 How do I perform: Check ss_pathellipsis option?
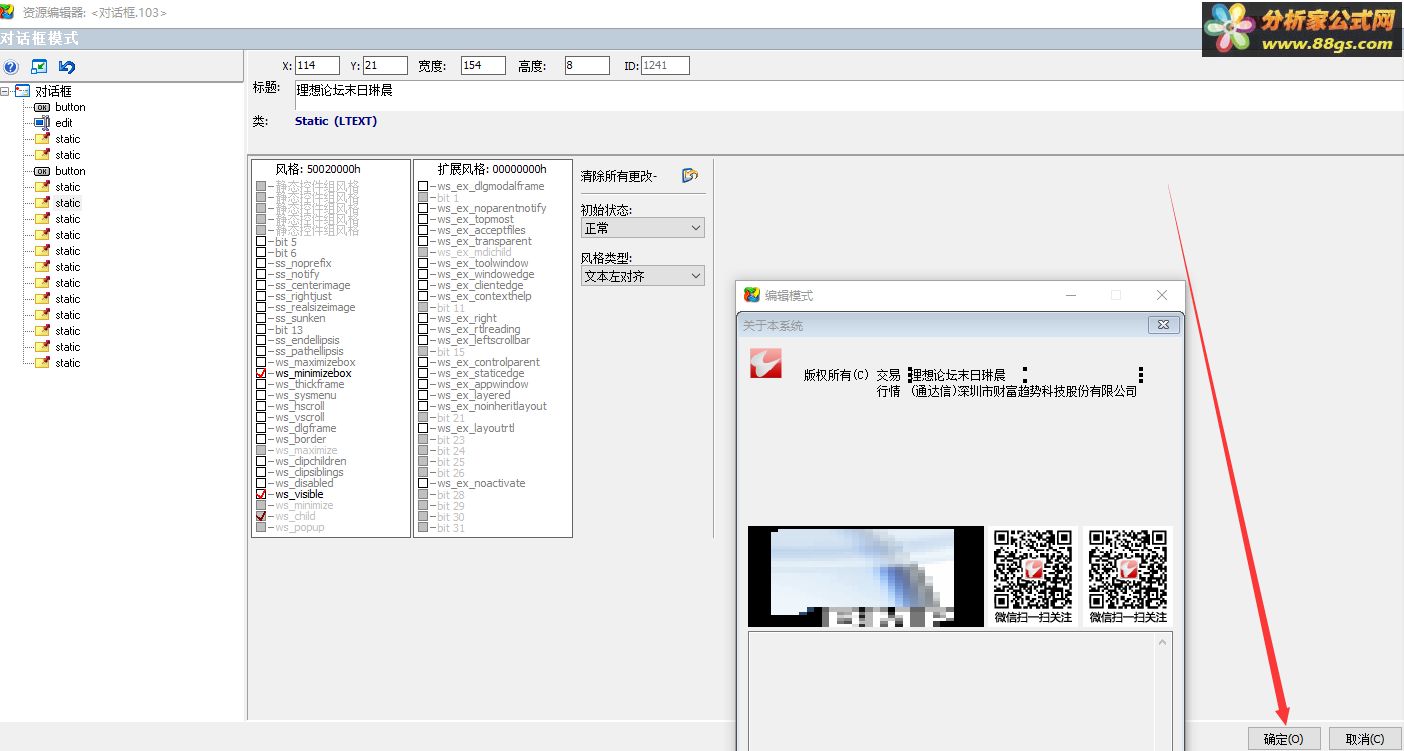tap(261, 351)
